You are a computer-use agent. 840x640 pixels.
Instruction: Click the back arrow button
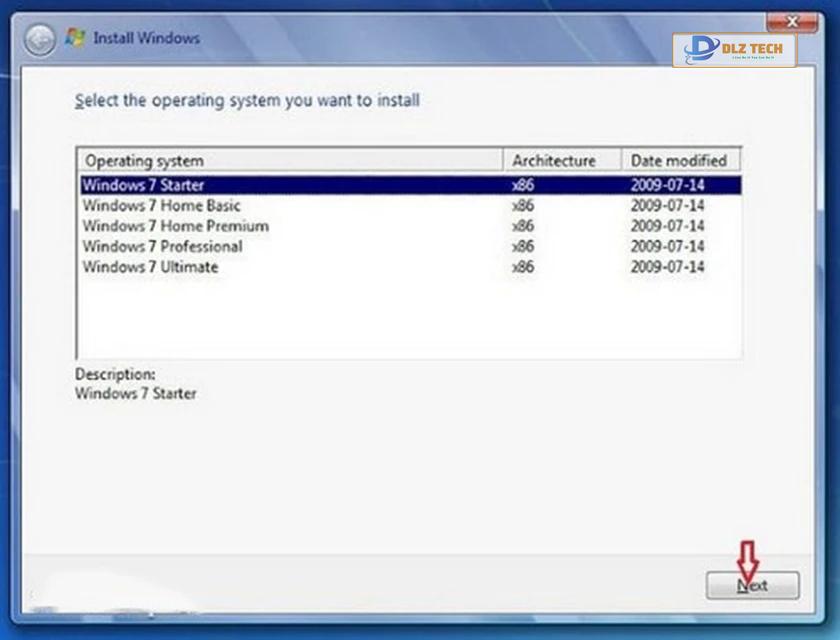39,40
